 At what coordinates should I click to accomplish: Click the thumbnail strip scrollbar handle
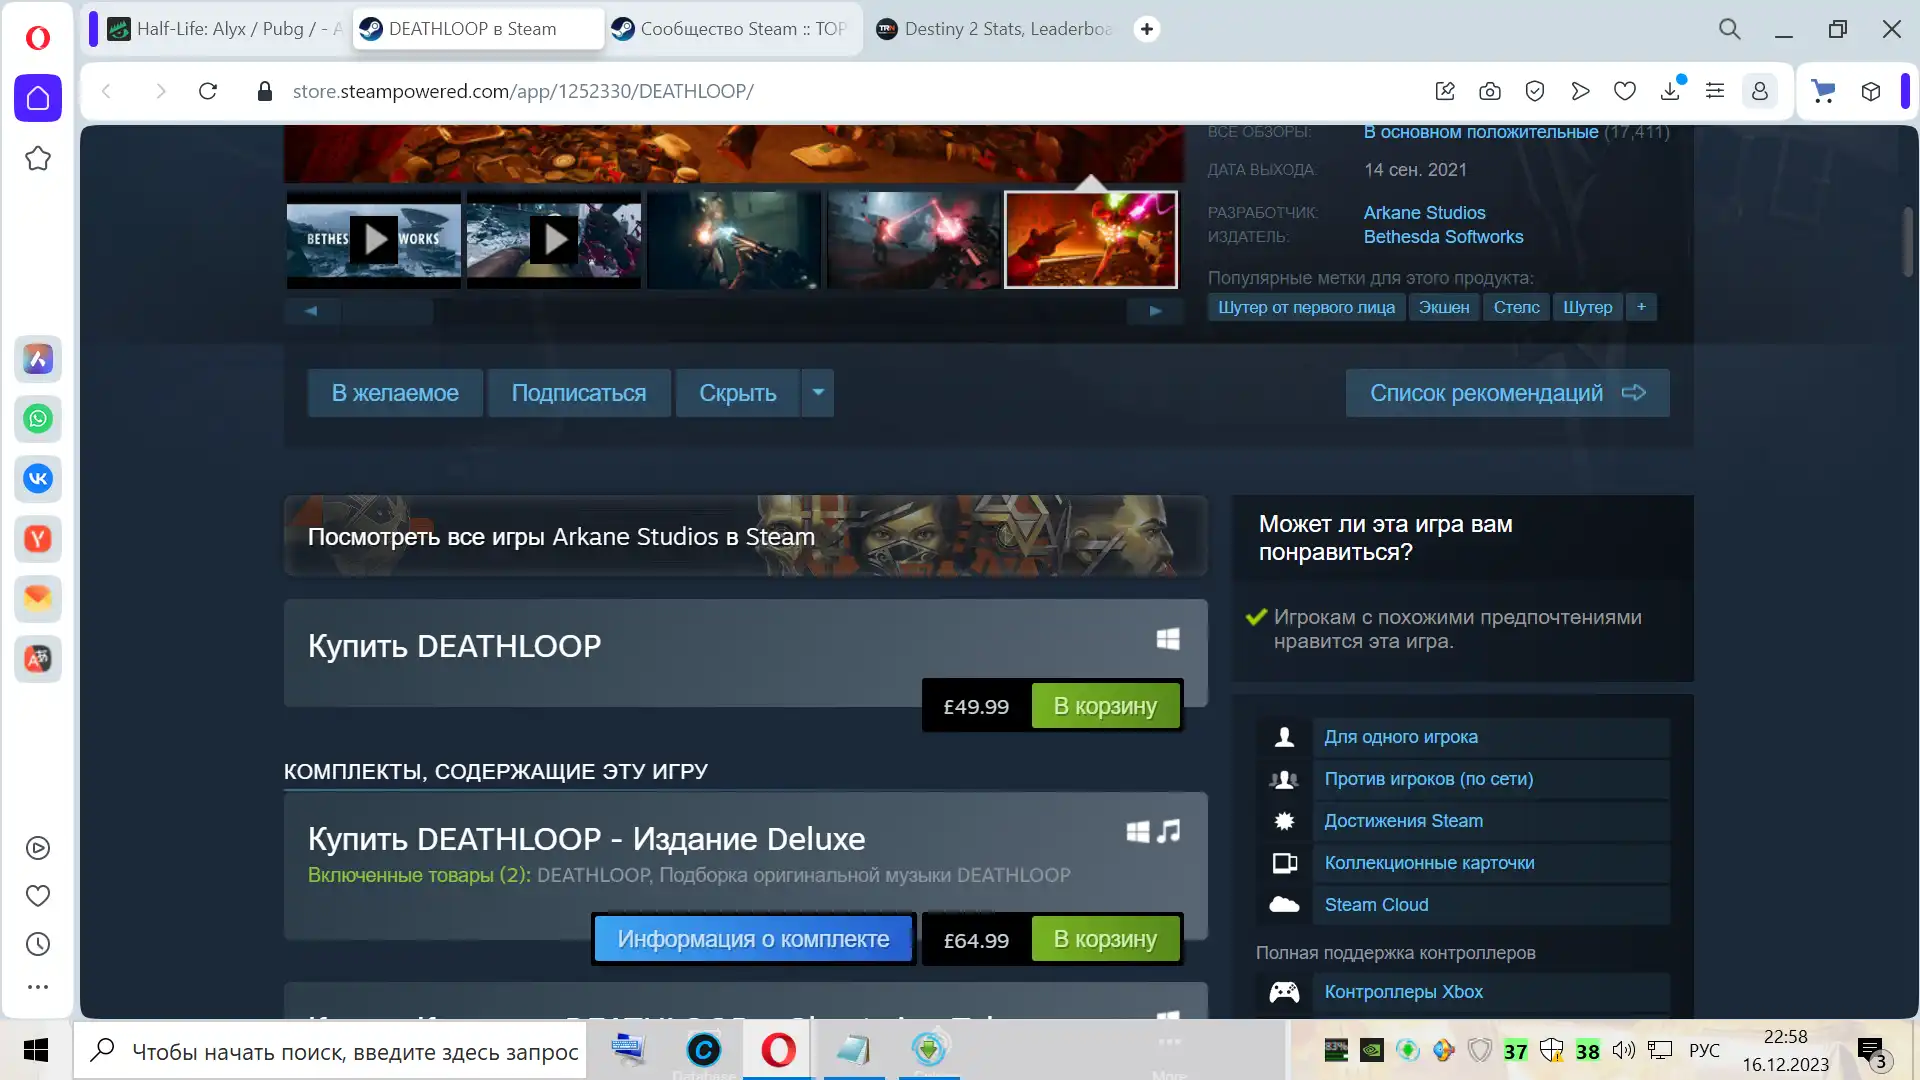(388, 311)
